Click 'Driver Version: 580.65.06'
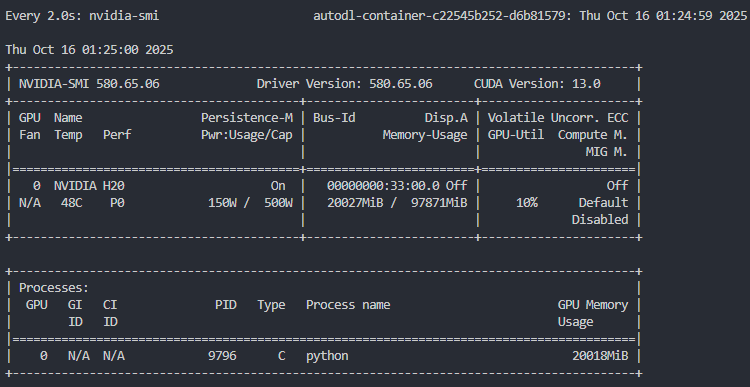Image resolution: width=750 pixels, height=387 pixels. (344, 84)
